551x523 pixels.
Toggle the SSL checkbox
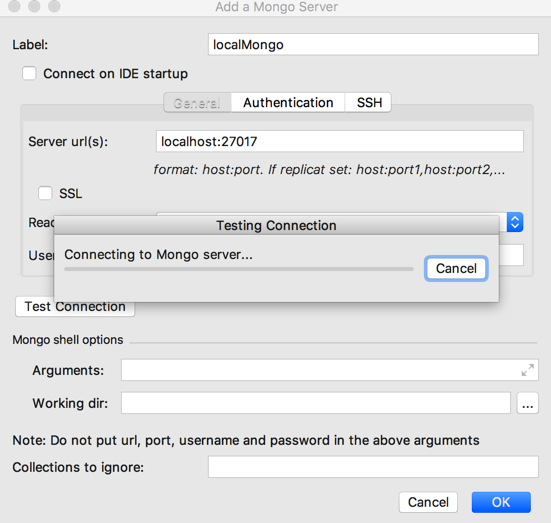[x=45, y=193]
